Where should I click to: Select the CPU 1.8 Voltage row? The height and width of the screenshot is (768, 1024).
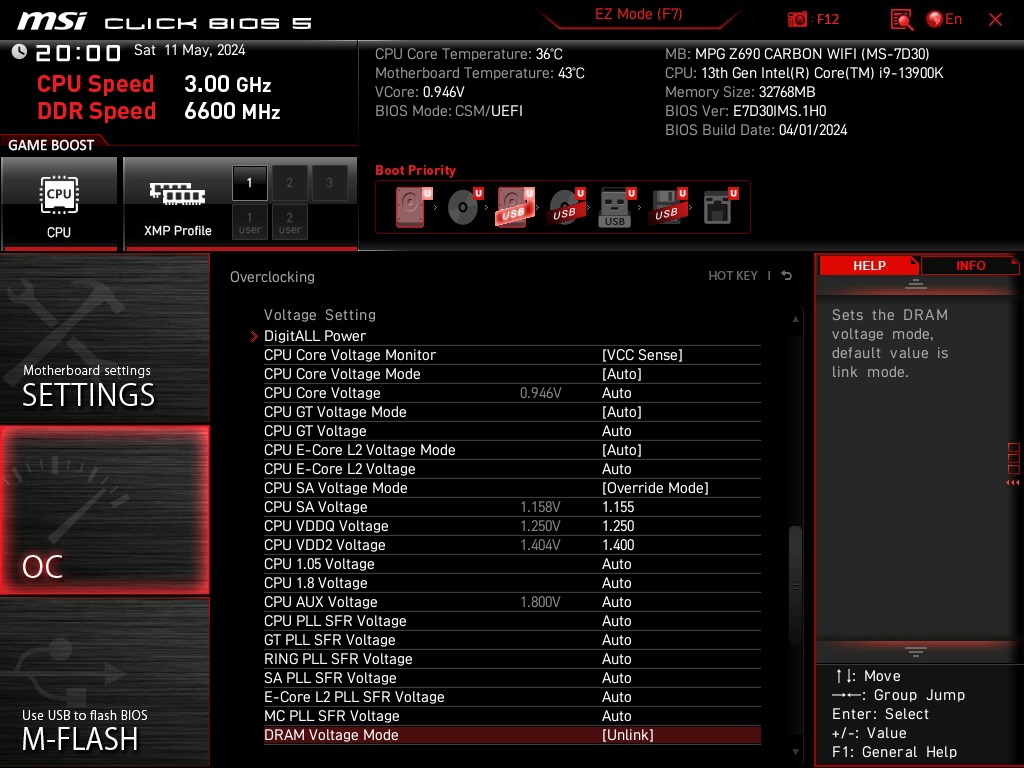pos(512,583)
